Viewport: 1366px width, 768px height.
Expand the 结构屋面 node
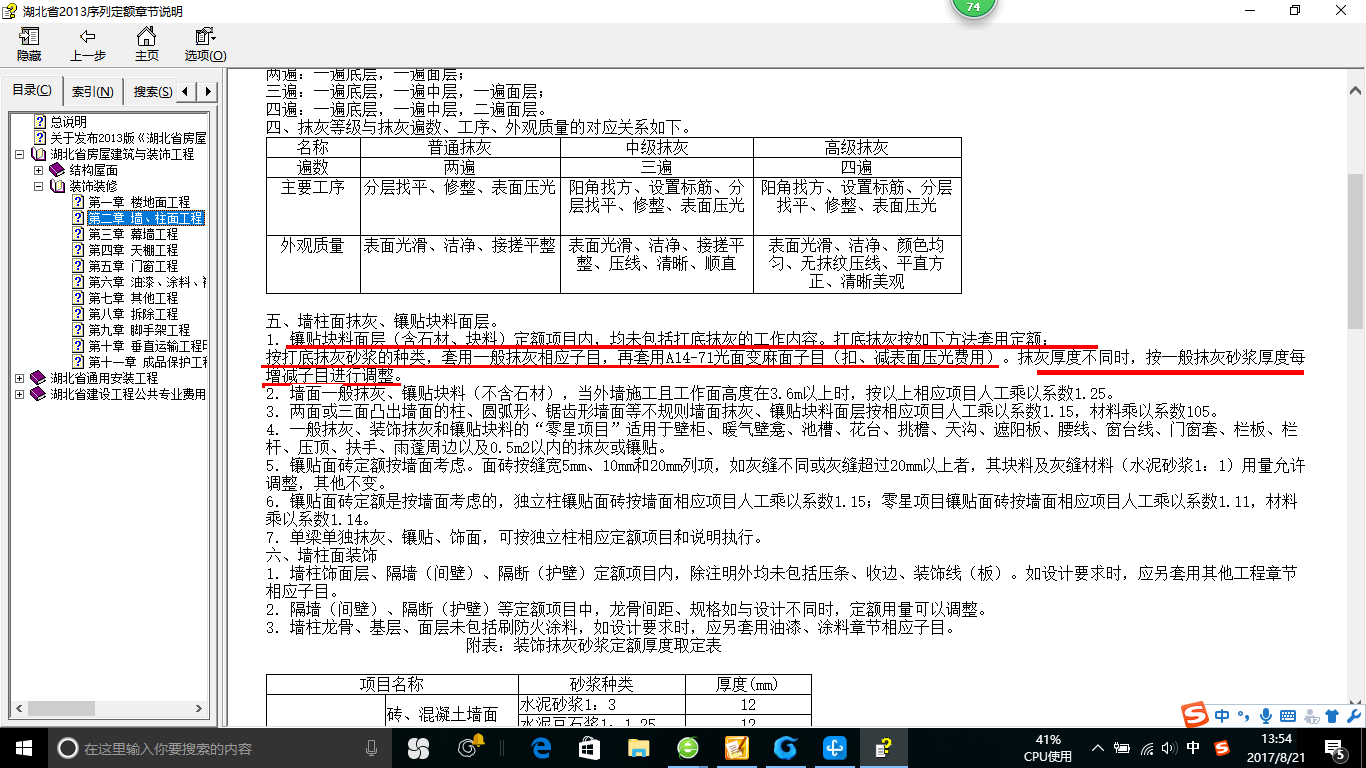coord(39,171)
